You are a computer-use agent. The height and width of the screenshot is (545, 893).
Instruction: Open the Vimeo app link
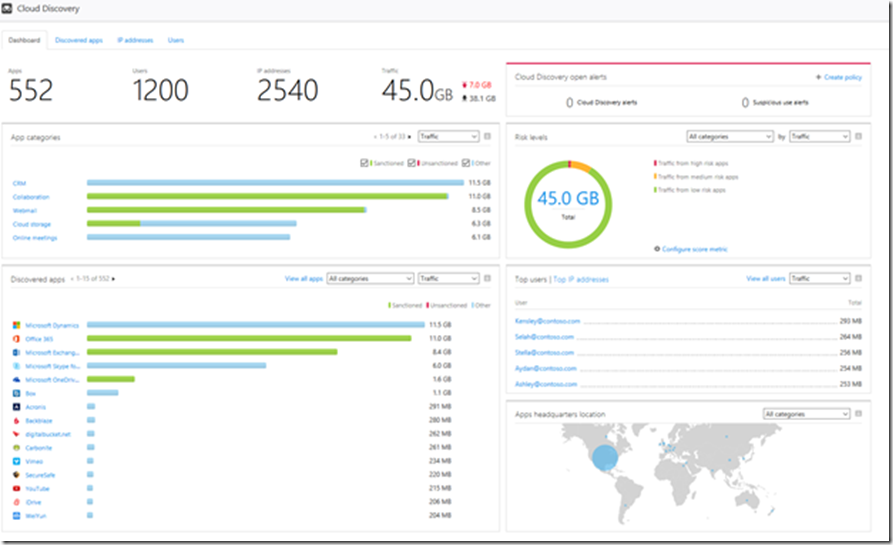pyautogui.click(x=34, y=461)
